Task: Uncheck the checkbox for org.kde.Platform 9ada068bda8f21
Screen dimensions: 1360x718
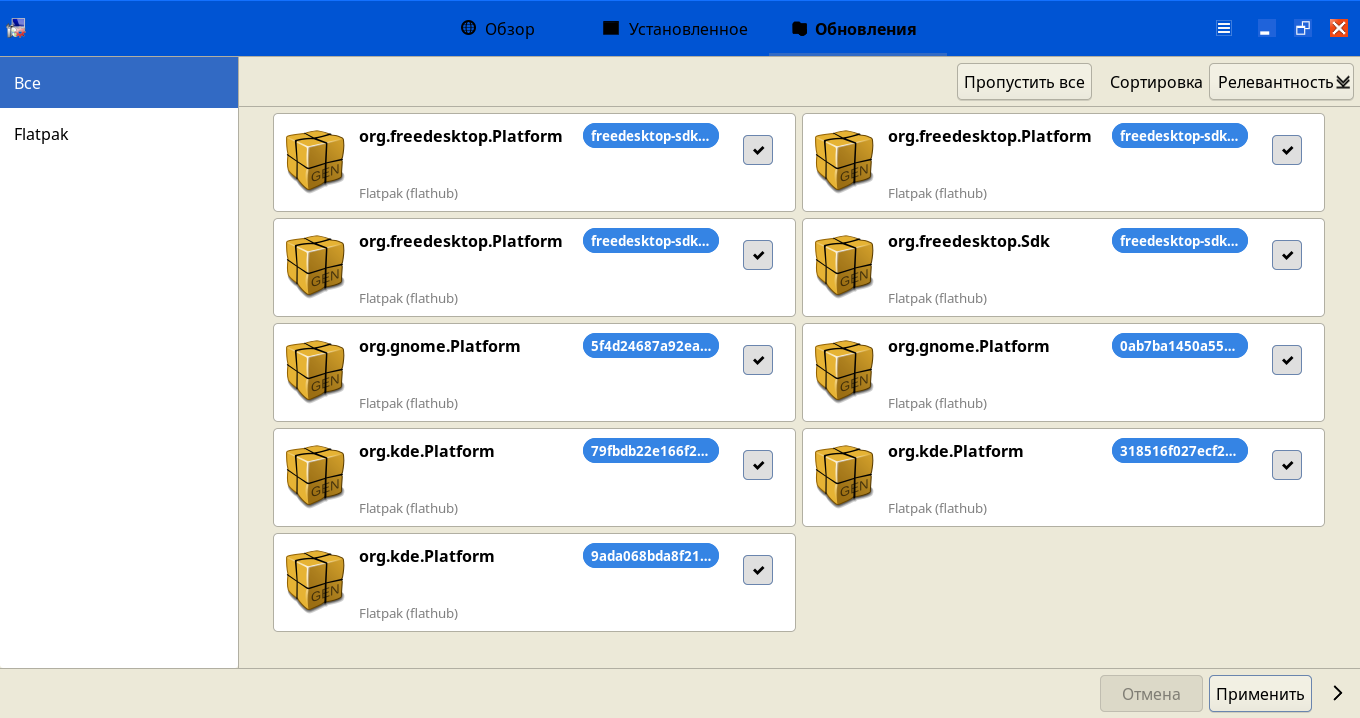Action: coord(758,570)
